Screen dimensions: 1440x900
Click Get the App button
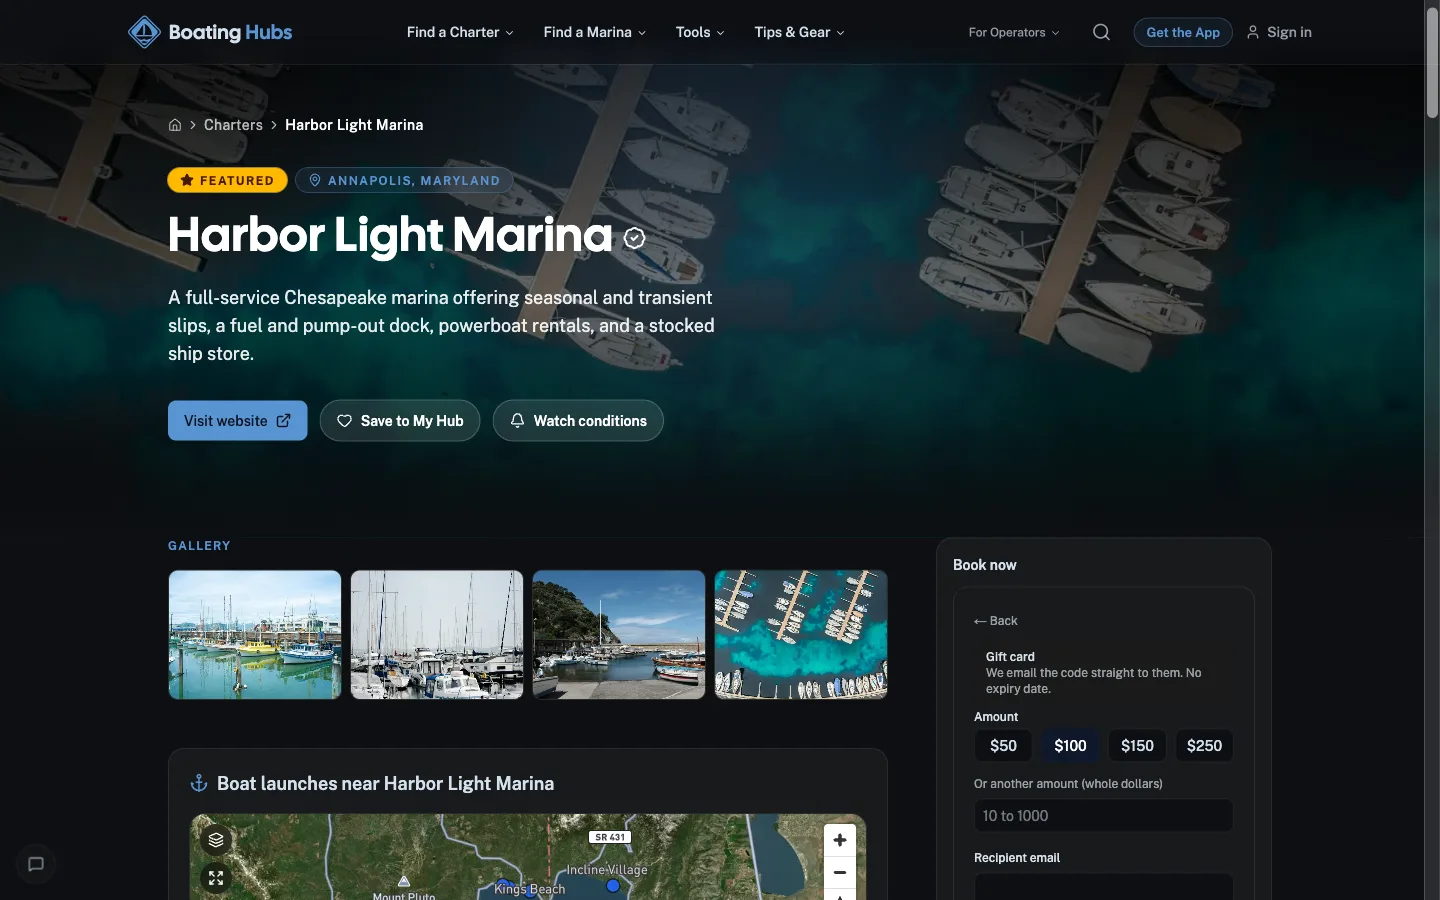(x=1183, y=32)
